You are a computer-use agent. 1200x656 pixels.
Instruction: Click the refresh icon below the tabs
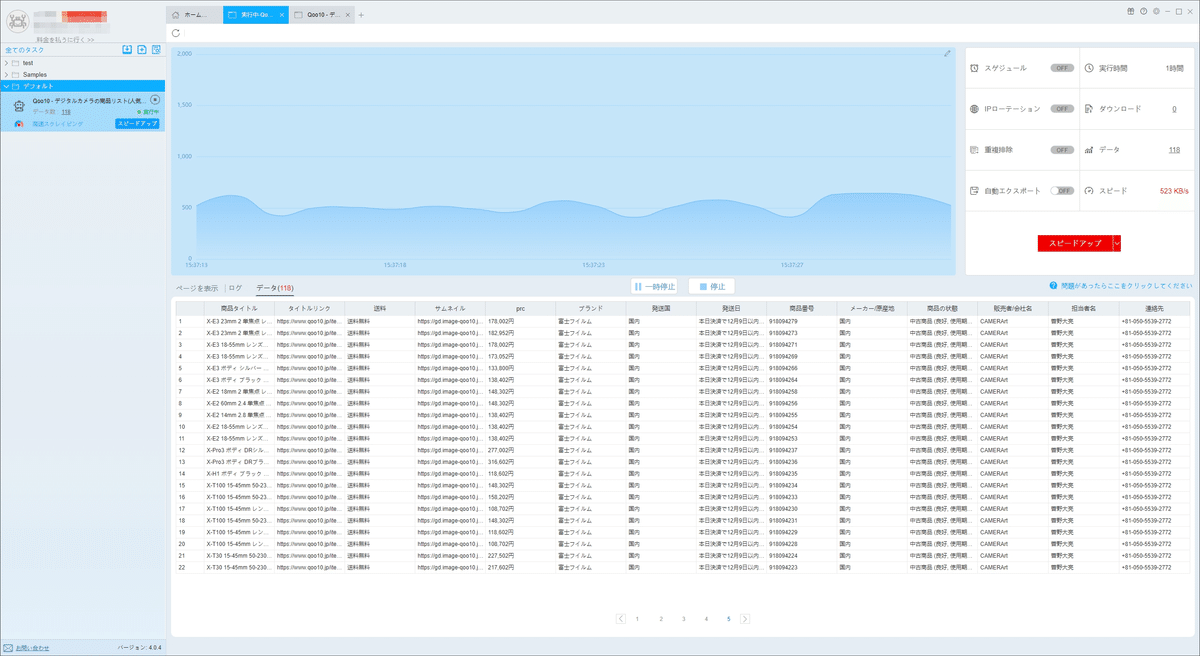(x=176, y=33)
